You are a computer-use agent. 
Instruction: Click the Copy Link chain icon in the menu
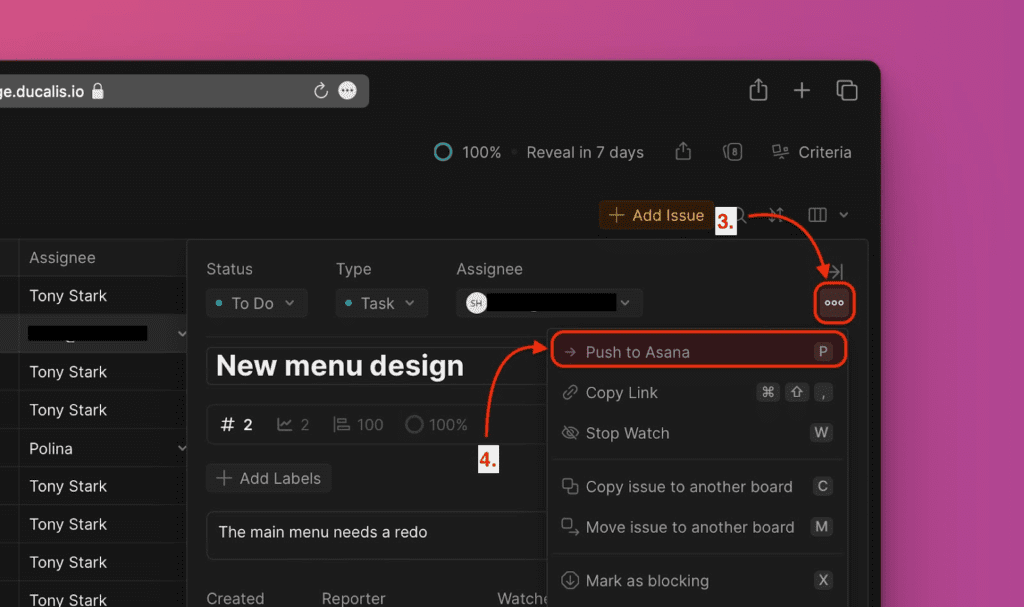pos(570,392)
